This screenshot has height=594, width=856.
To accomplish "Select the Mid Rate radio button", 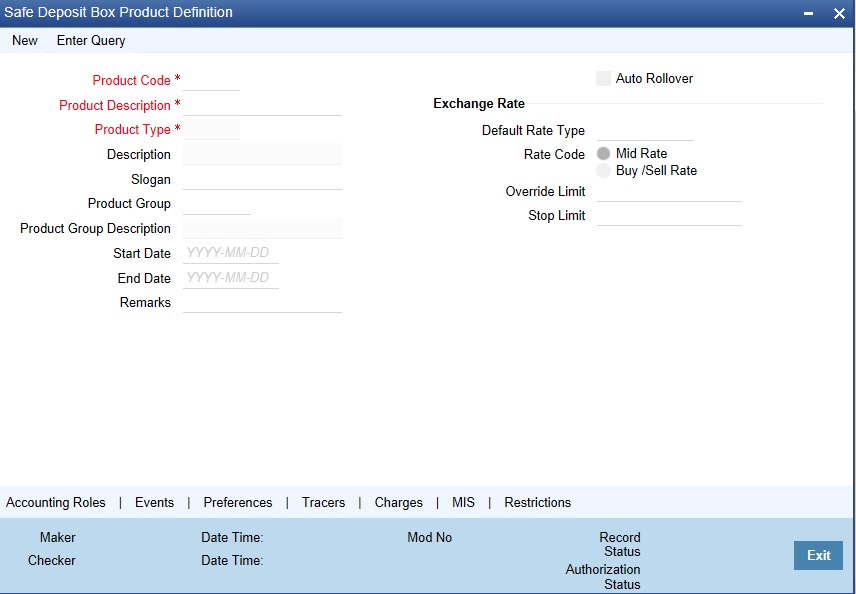I will [x=603, y=153].
